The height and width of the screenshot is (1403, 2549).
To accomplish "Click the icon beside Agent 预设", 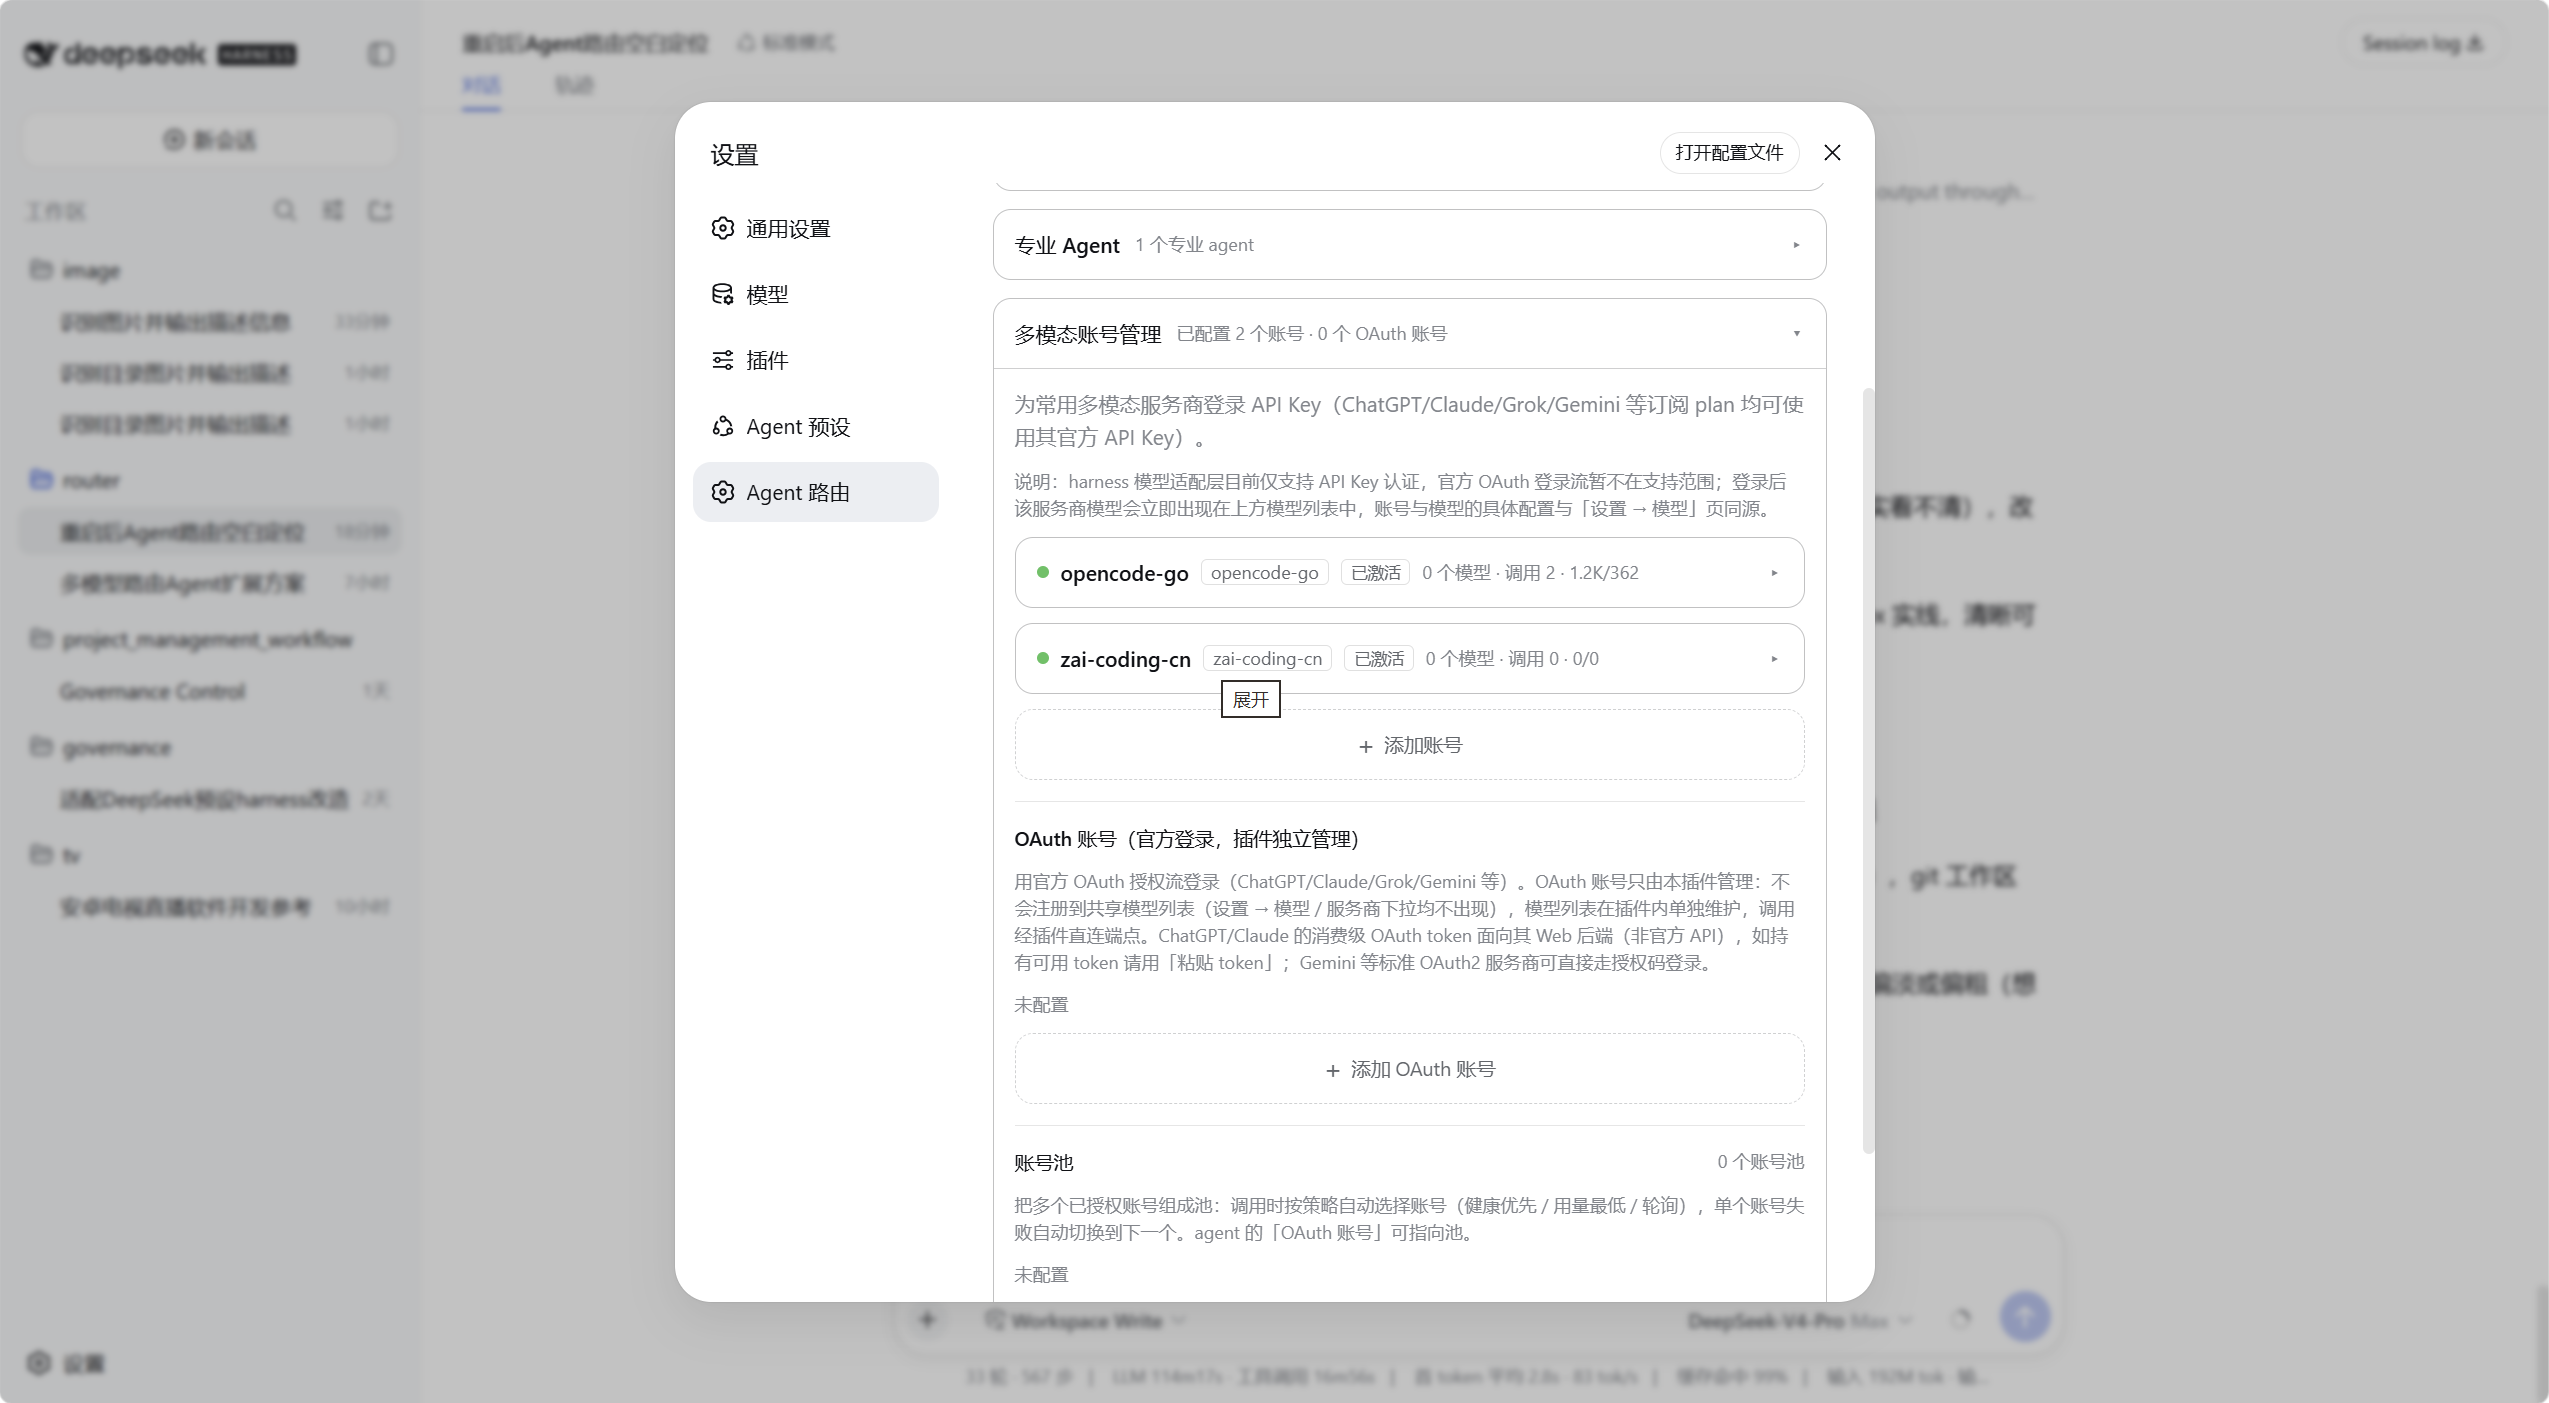I will [722, 427].
